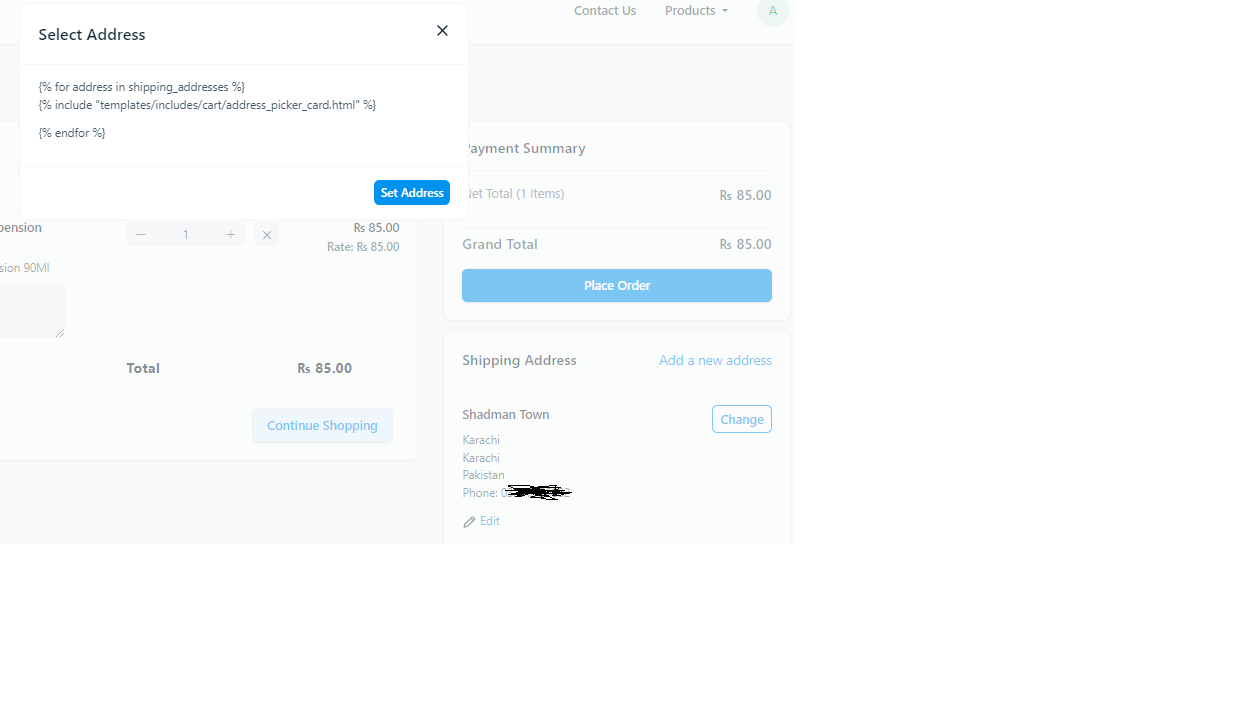The width and height of the screenshot is (1256, 712).
Task: Close the Select Address dialog with the X
Action: [x=442, y=30]
